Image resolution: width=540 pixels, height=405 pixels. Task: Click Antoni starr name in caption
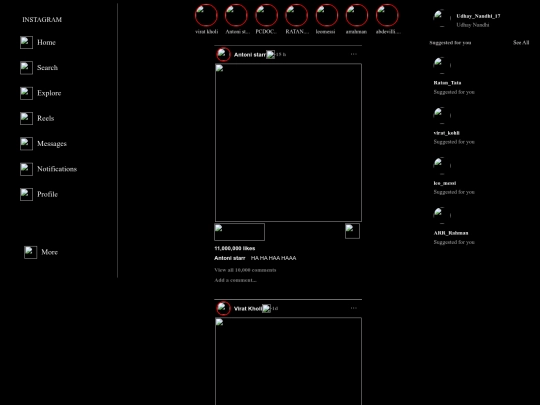click(230, 258)
